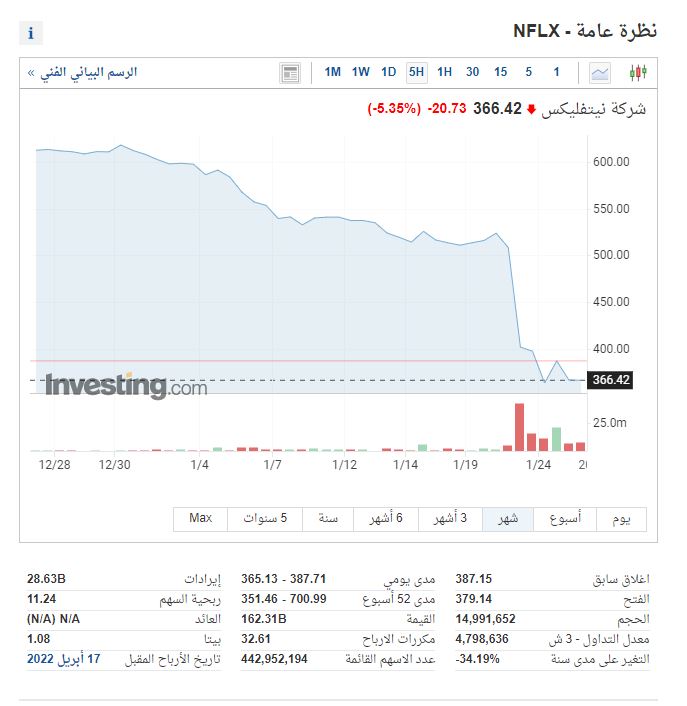
Task: Set interval to 30 minutes
Action: (472, 72)
